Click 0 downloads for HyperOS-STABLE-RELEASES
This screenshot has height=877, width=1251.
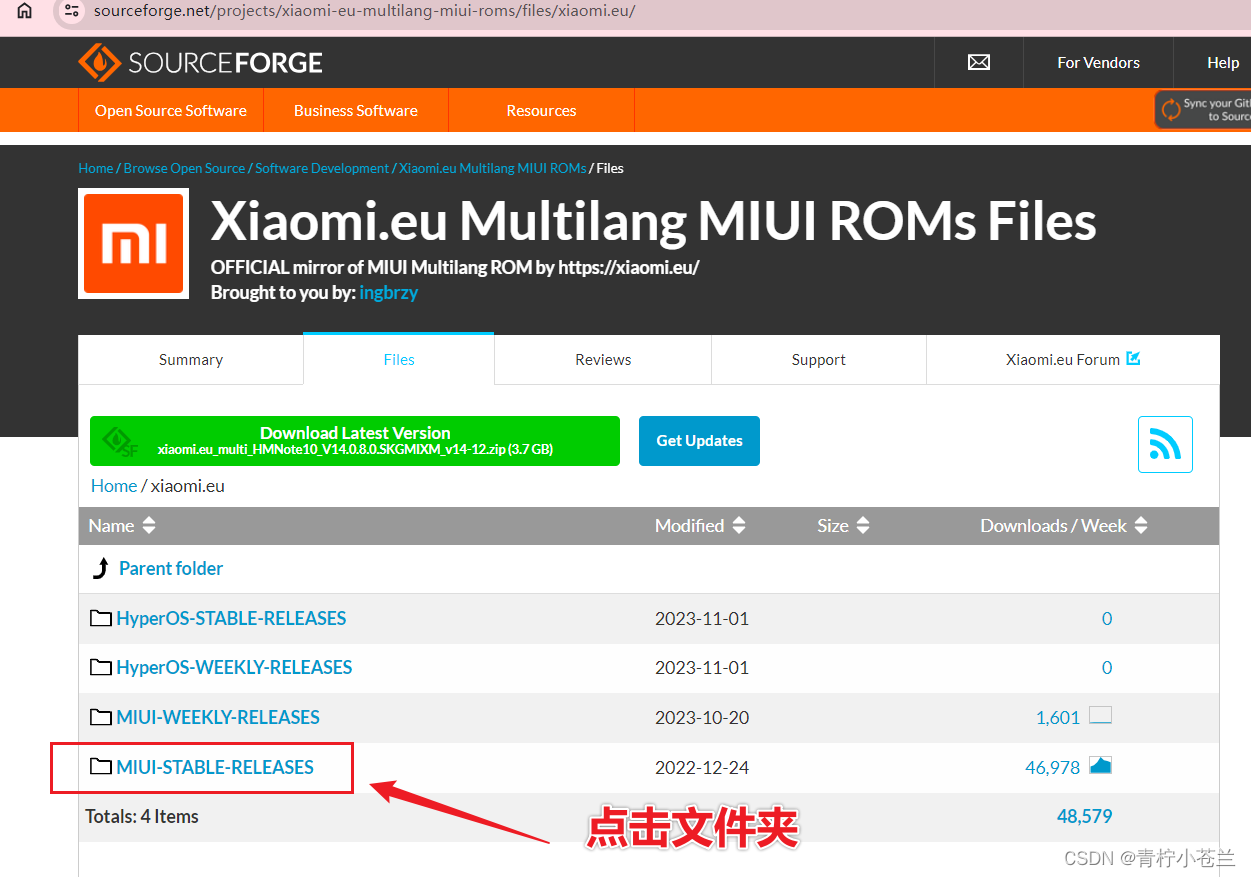click(1107, 619)
